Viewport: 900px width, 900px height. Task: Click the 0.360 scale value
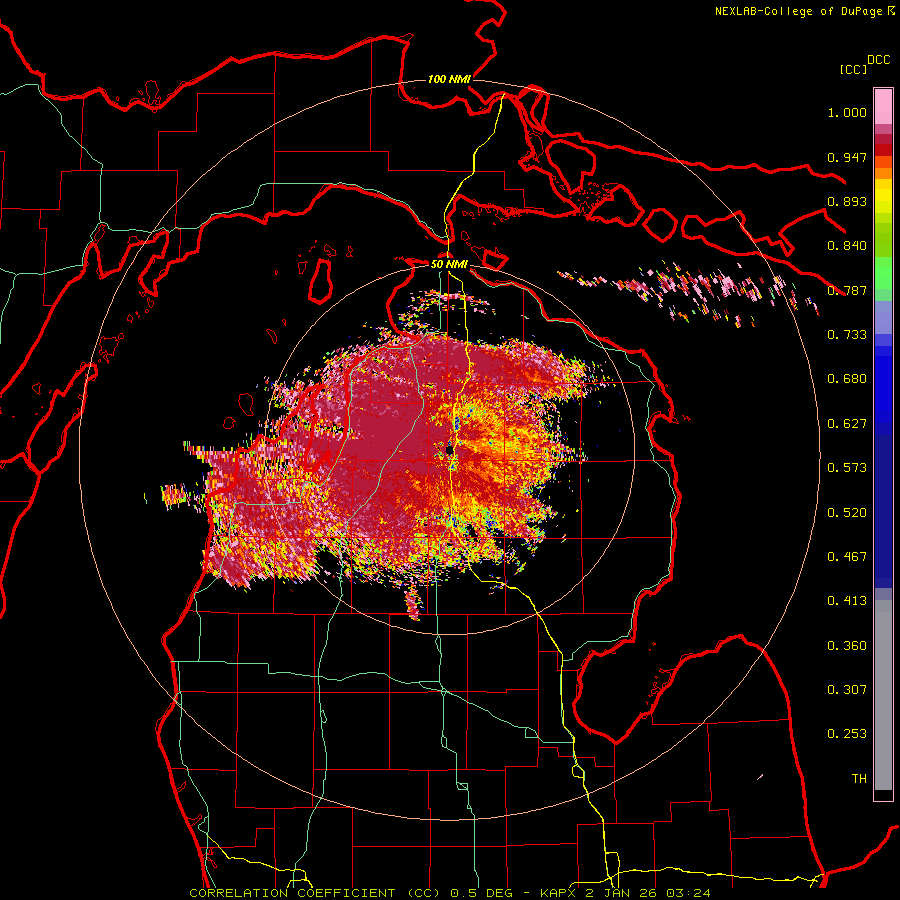(847, 646)
